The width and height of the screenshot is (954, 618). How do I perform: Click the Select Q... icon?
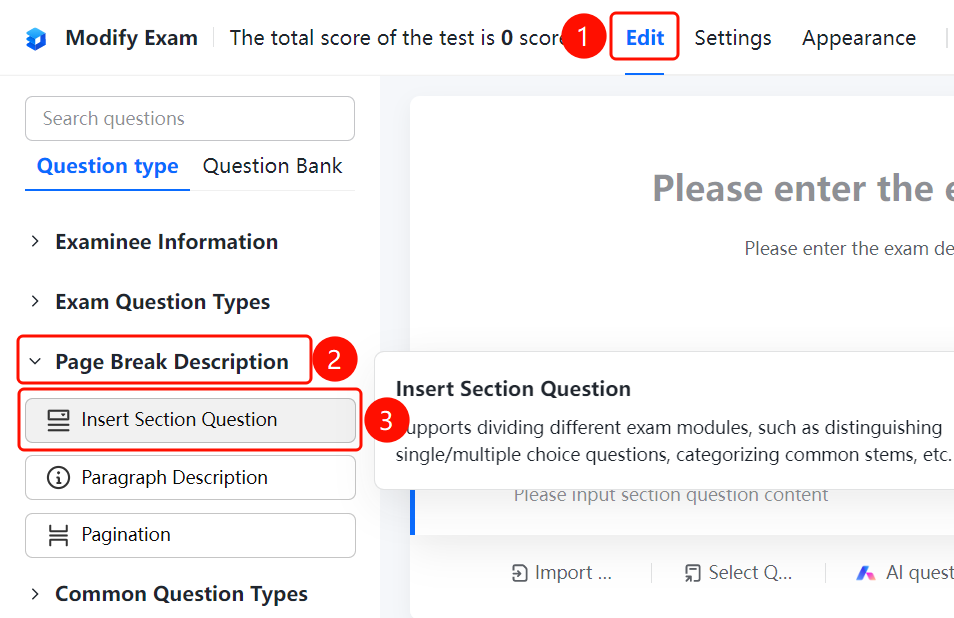coord(693,573)
